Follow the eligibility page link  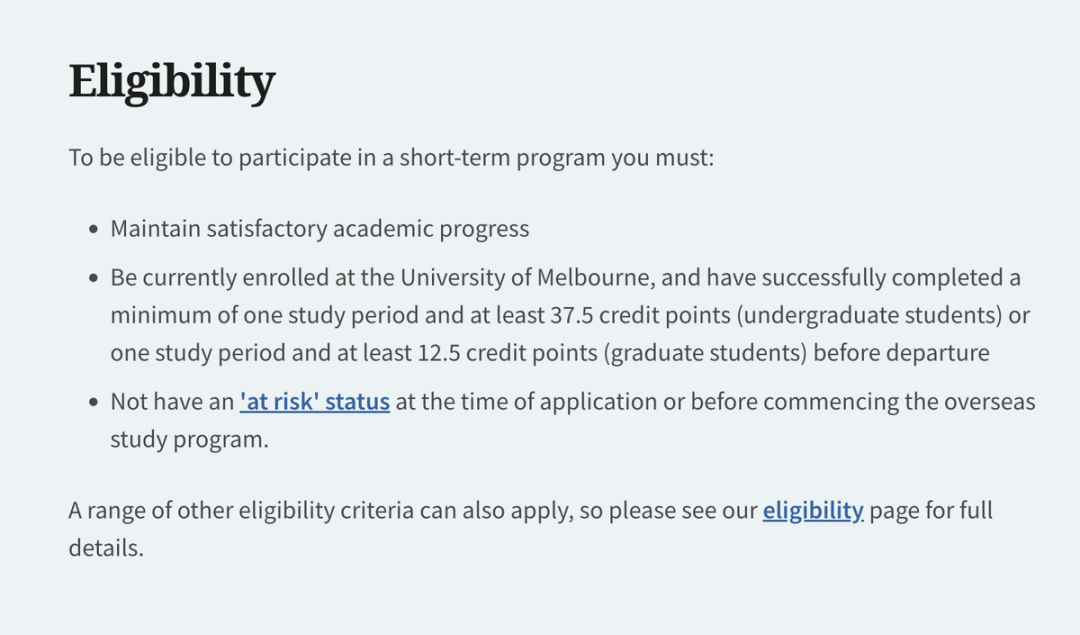pyautogui.click(x=813, y=510)
